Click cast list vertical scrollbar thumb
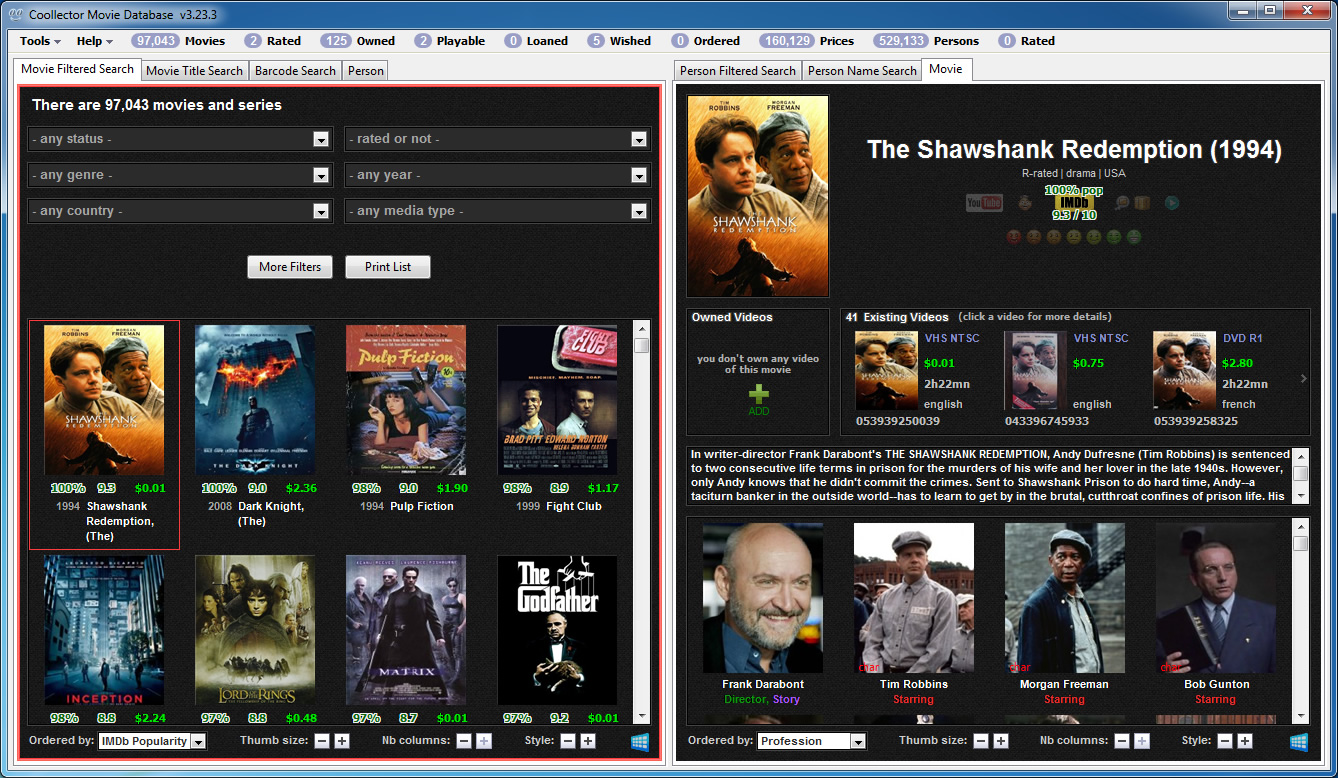This screenshot has width=1338, height=778. coord(1300,543)
